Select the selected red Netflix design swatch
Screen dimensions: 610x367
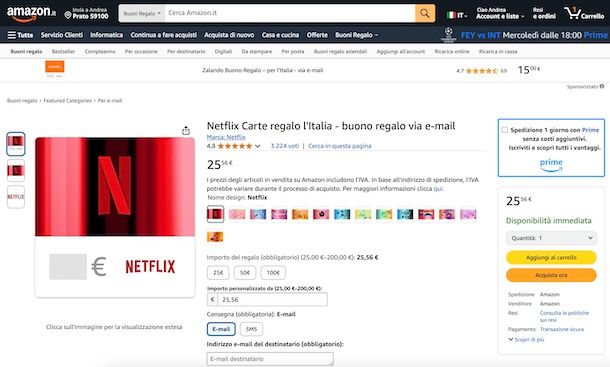point(215,214)
